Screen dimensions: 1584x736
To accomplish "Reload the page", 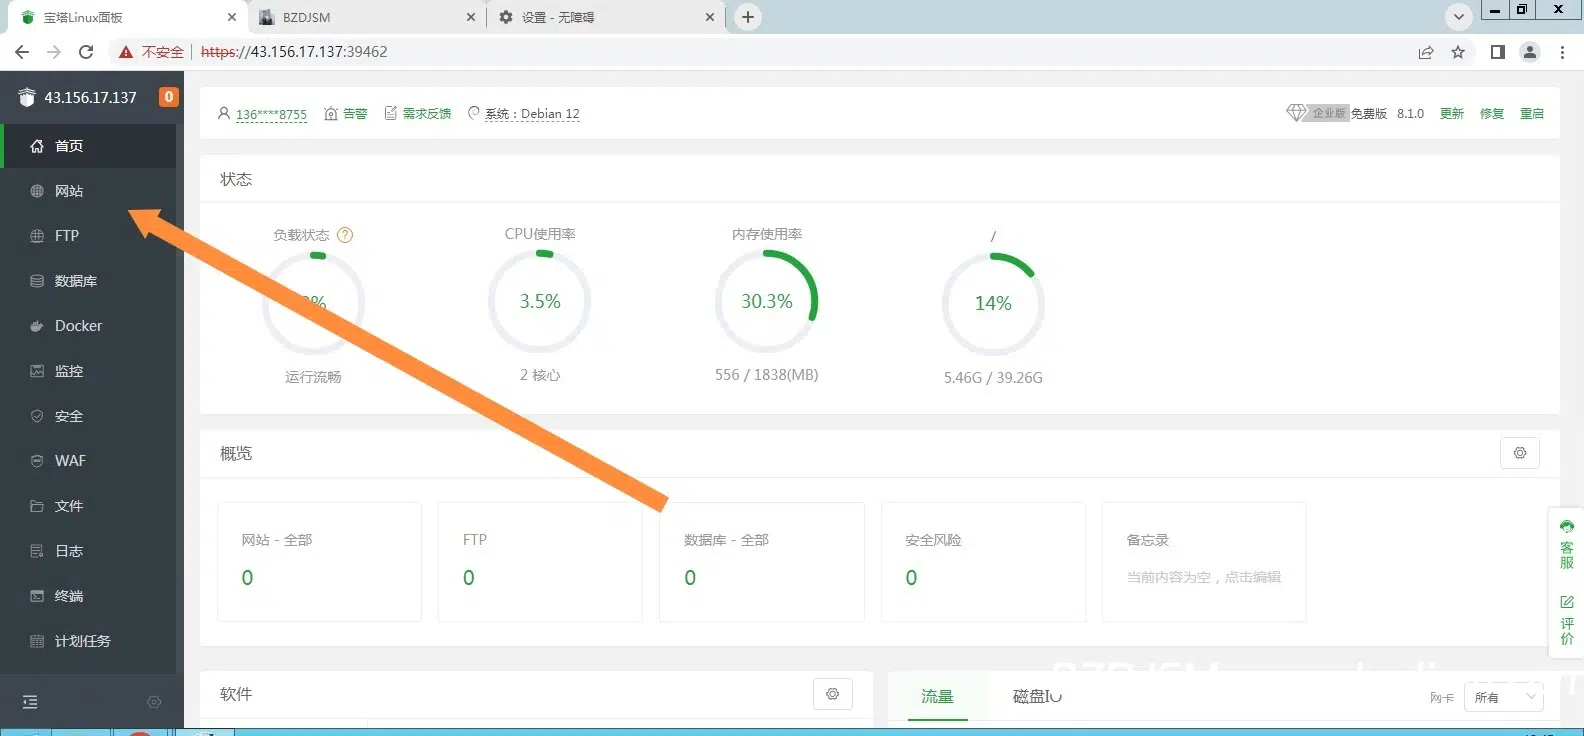I will pos(86,52).
